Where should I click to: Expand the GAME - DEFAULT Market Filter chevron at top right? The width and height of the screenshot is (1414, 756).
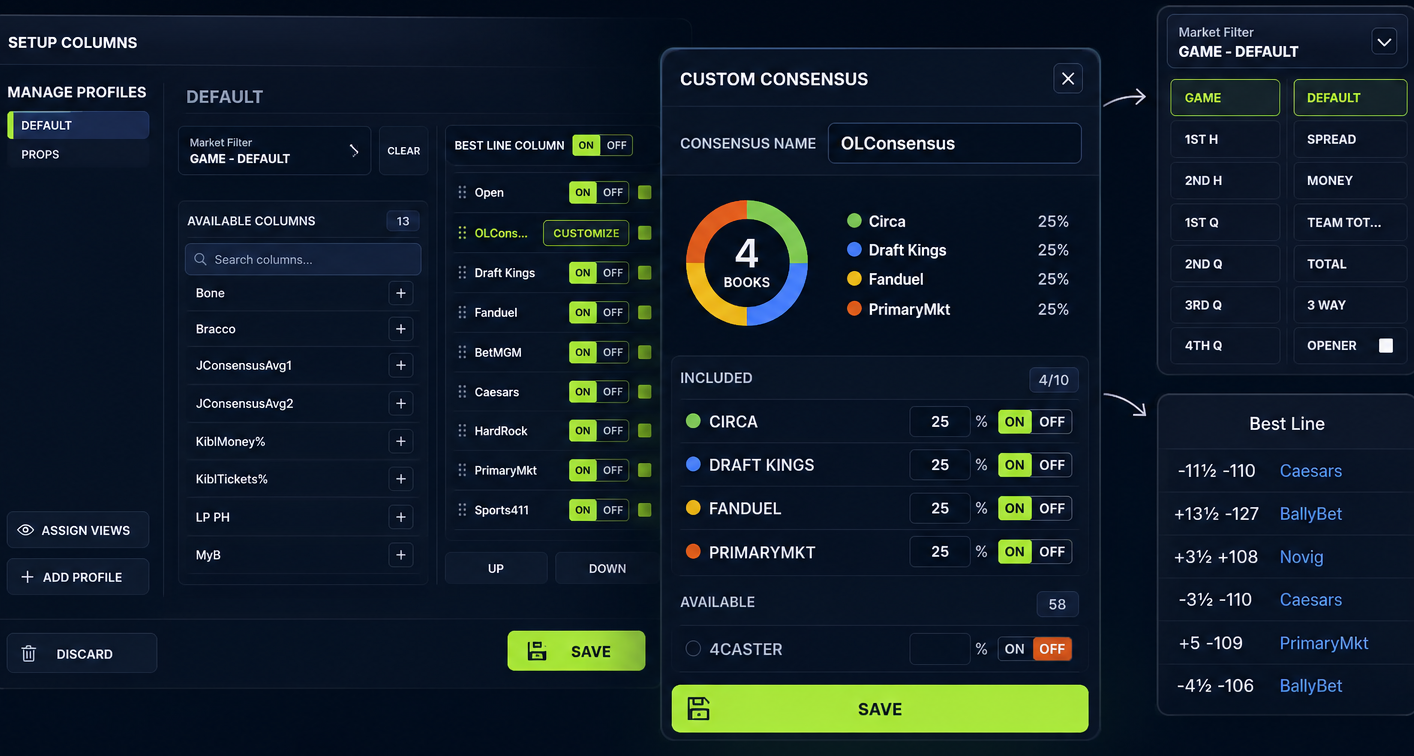(x=1384, y=42)
